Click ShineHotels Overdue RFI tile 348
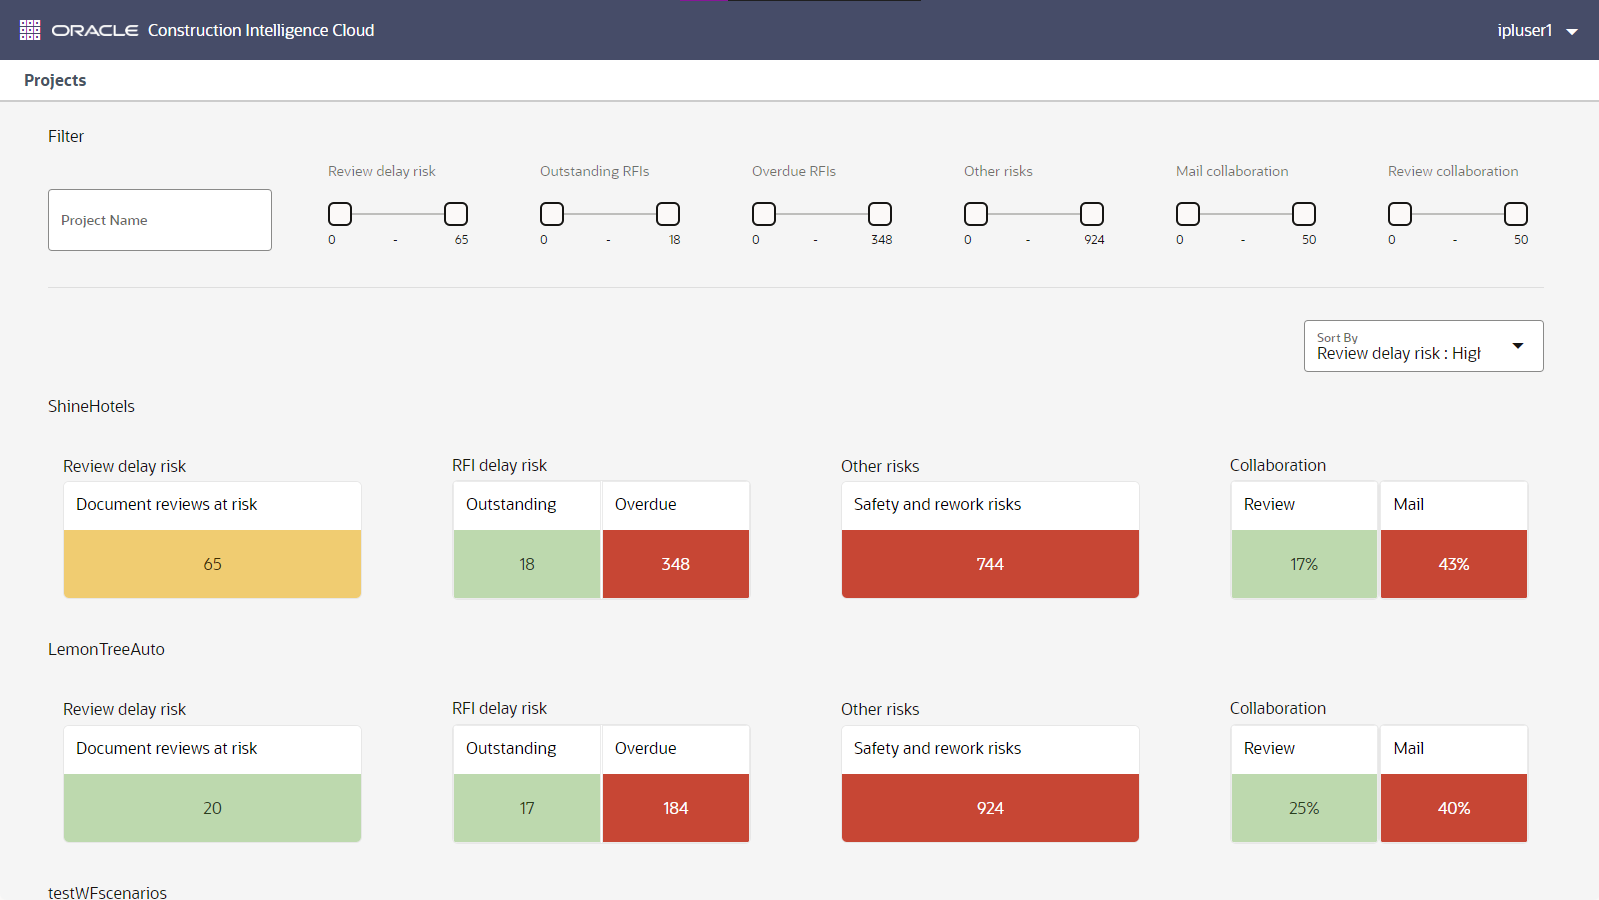This screenshot has height=900, width=1599. [x=676, y=564]
